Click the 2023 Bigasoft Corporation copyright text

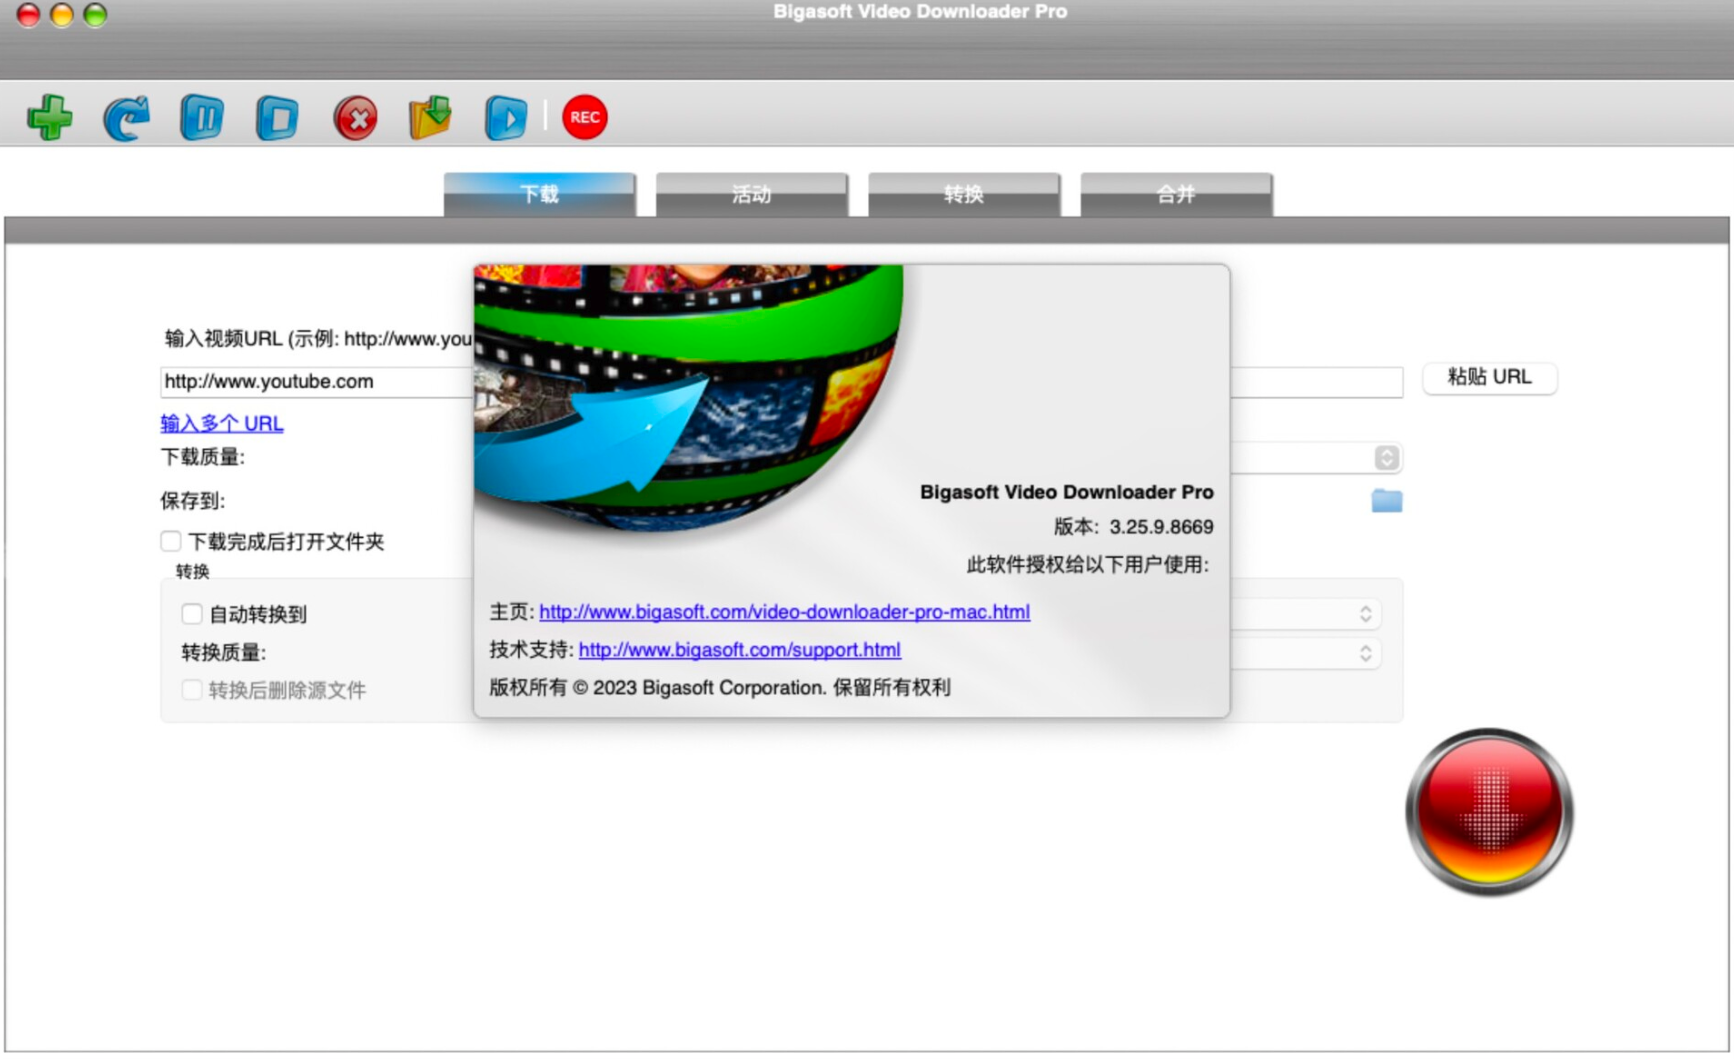[x=720, y=687]
